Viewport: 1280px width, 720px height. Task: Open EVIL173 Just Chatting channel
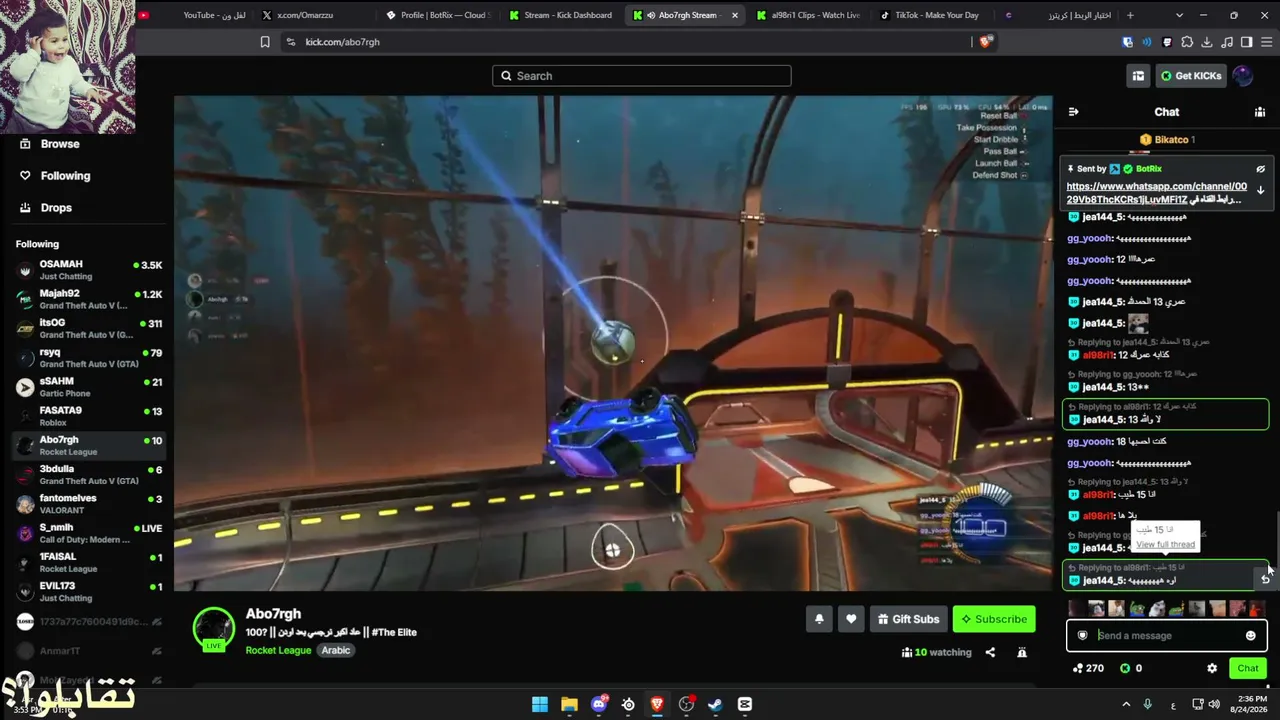[88, 591]
